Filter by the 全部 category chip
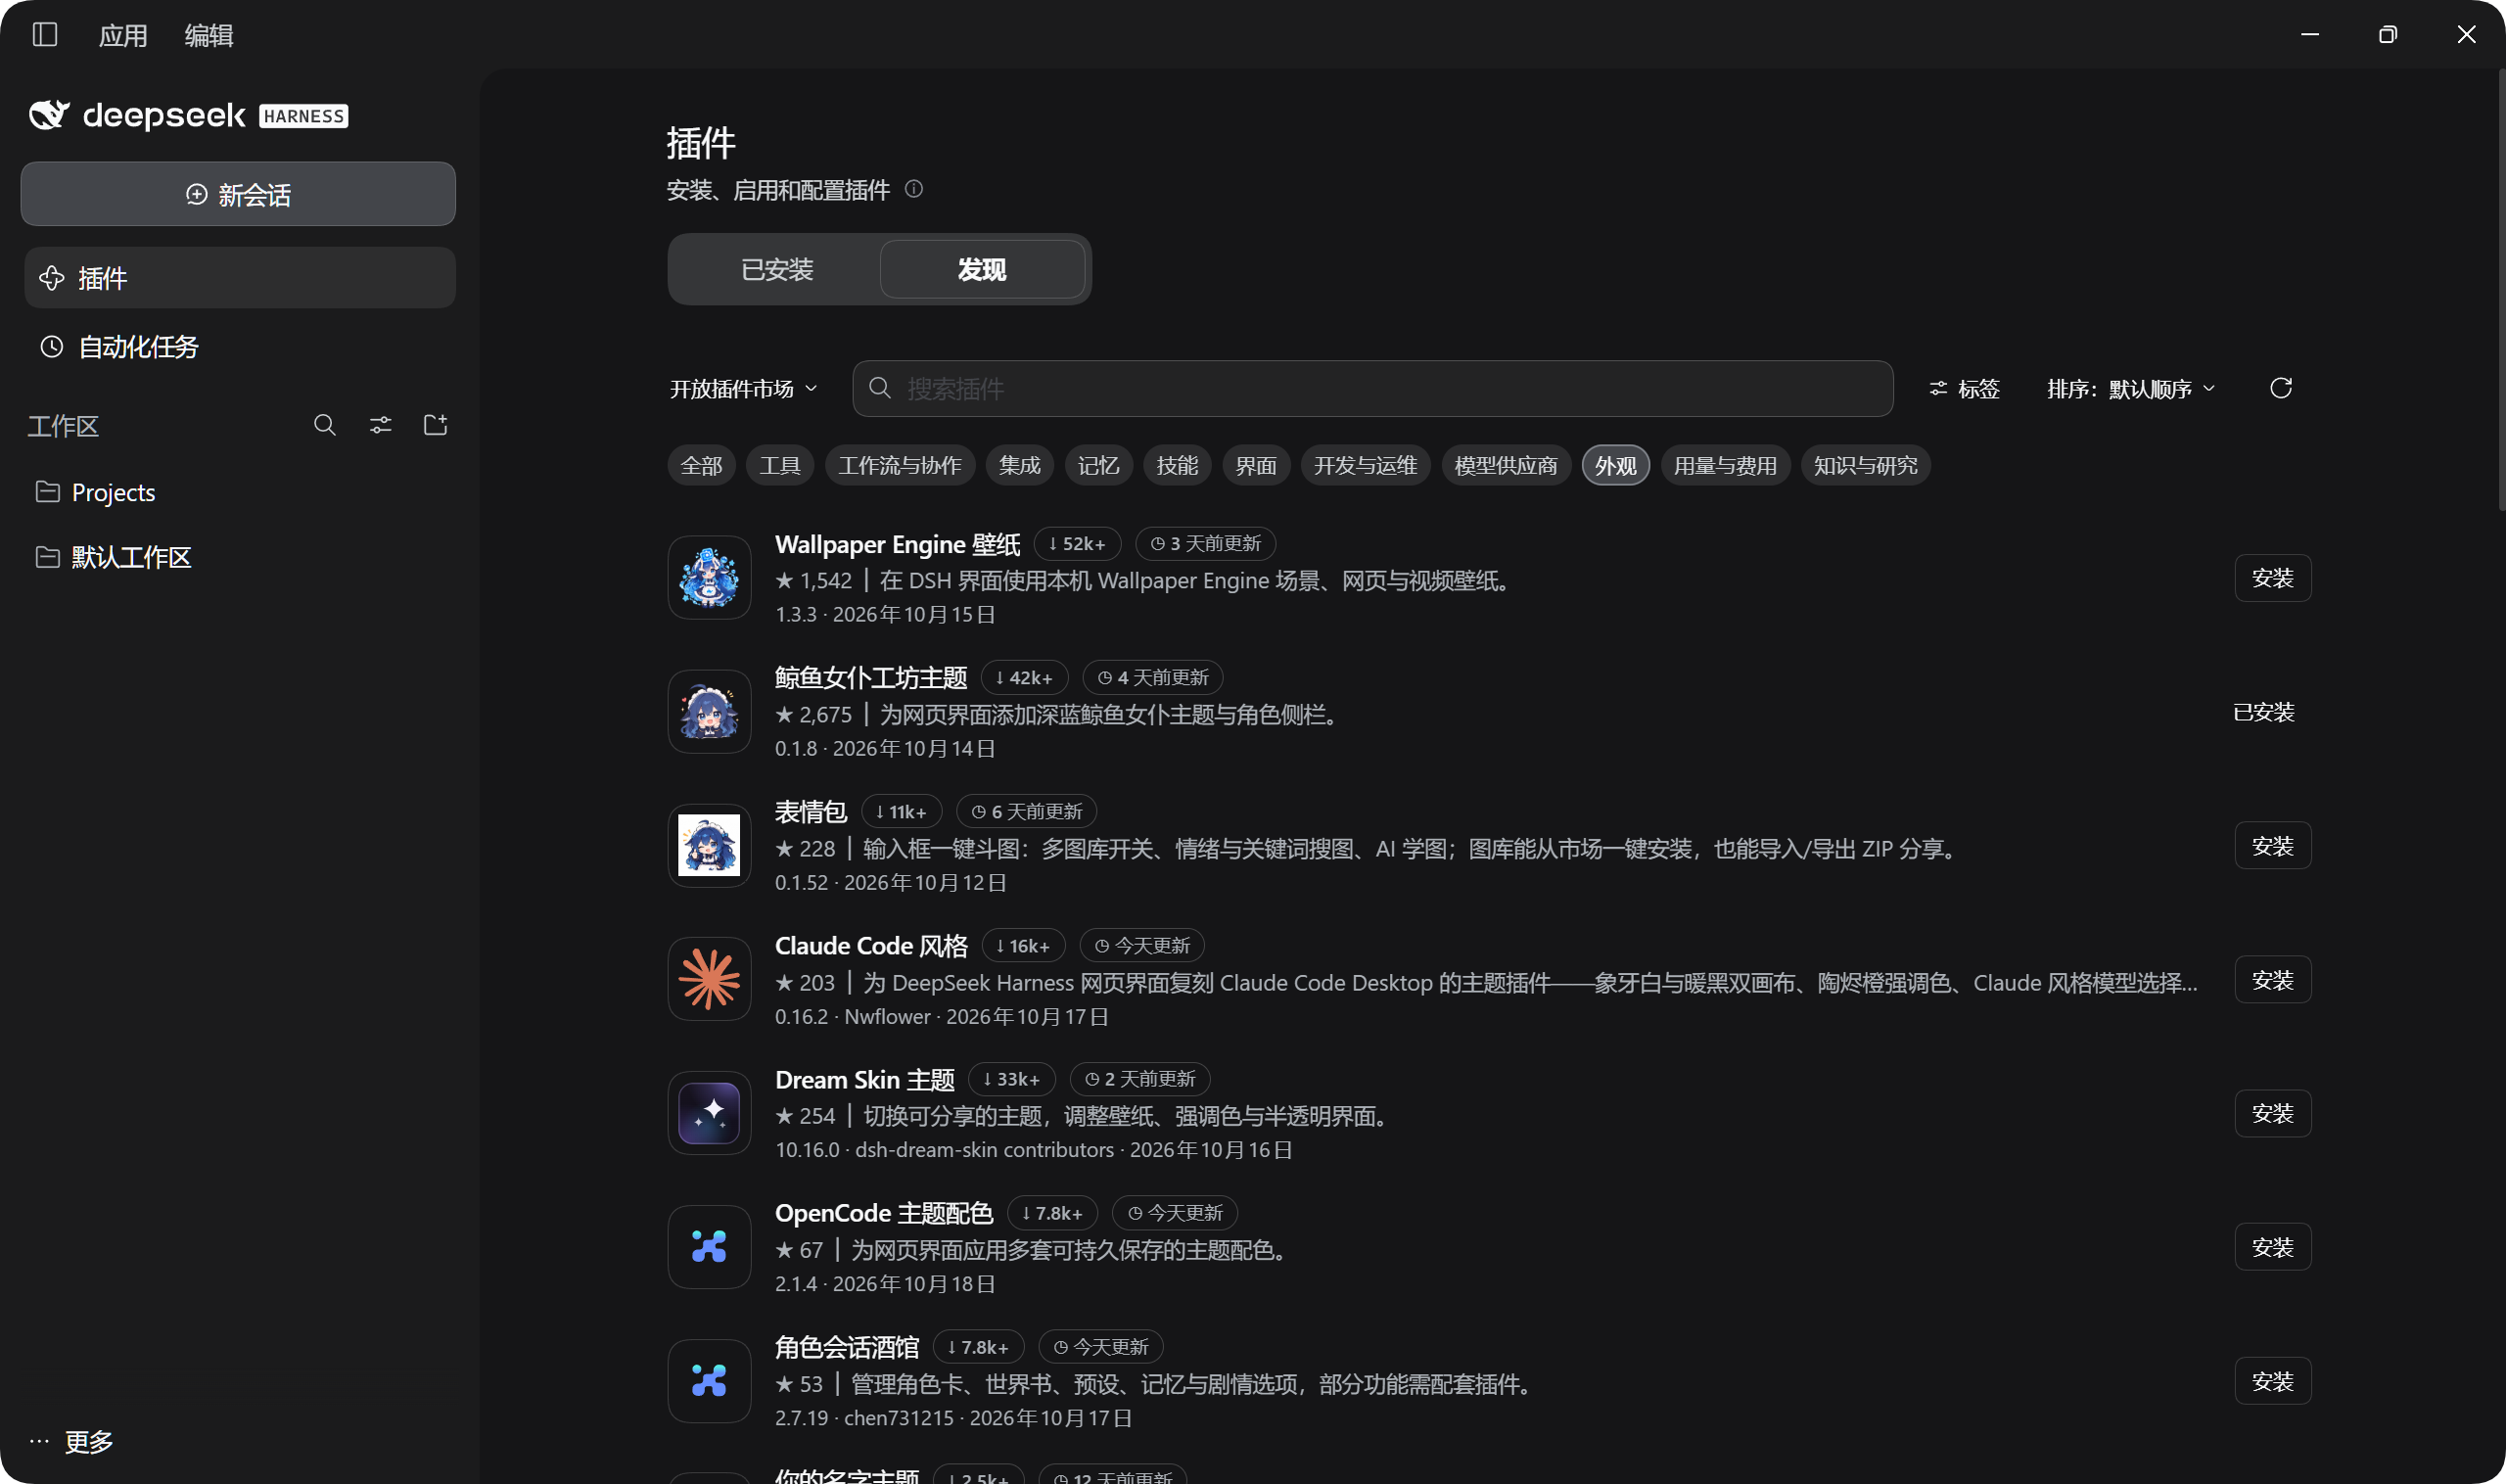Screen dimensions: 2506x1484 tap(701, 465)
